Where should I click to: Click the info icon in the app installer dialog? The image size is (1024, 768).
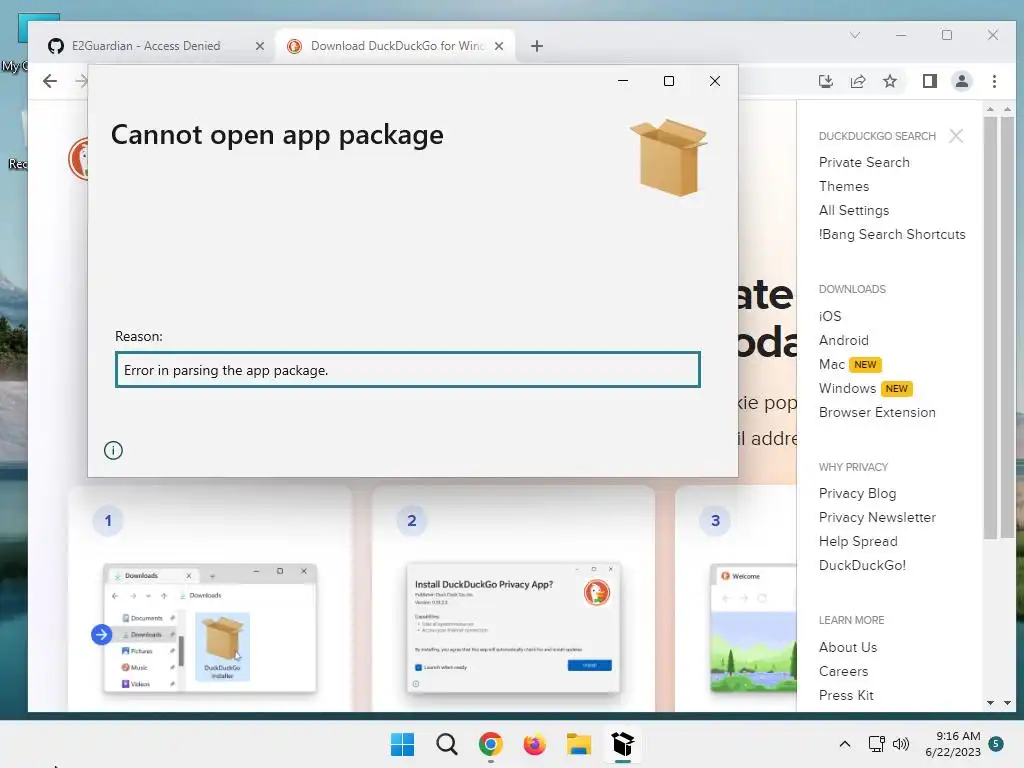tap(113, 450)
